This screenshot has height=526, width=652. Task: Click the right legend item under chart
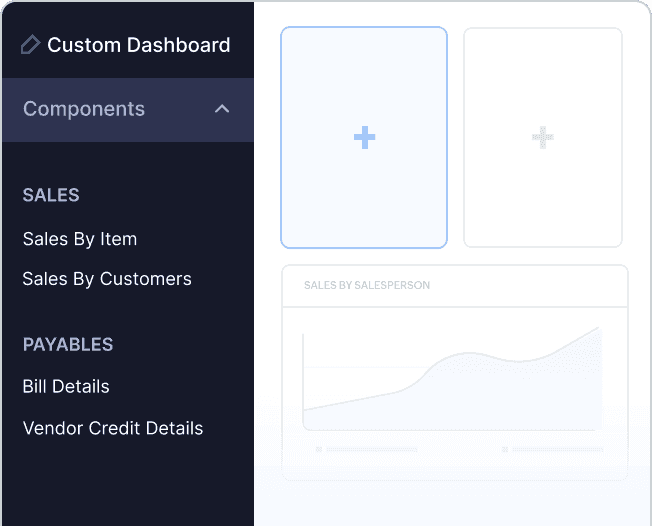[x=552, y=450]
